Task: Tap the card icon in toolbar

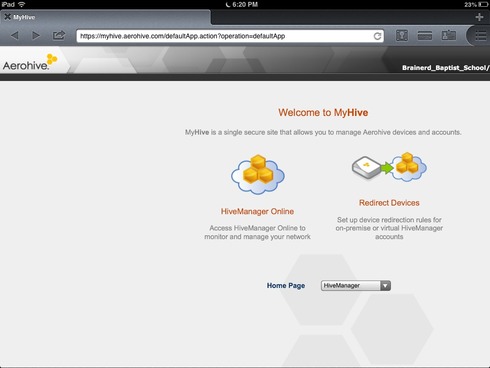Action: click(x=425, y=35)
